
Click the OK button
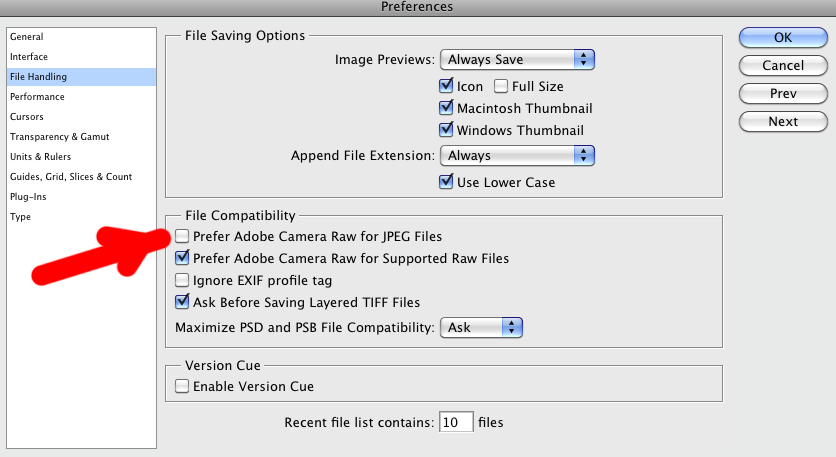click(x=783, y=37)
